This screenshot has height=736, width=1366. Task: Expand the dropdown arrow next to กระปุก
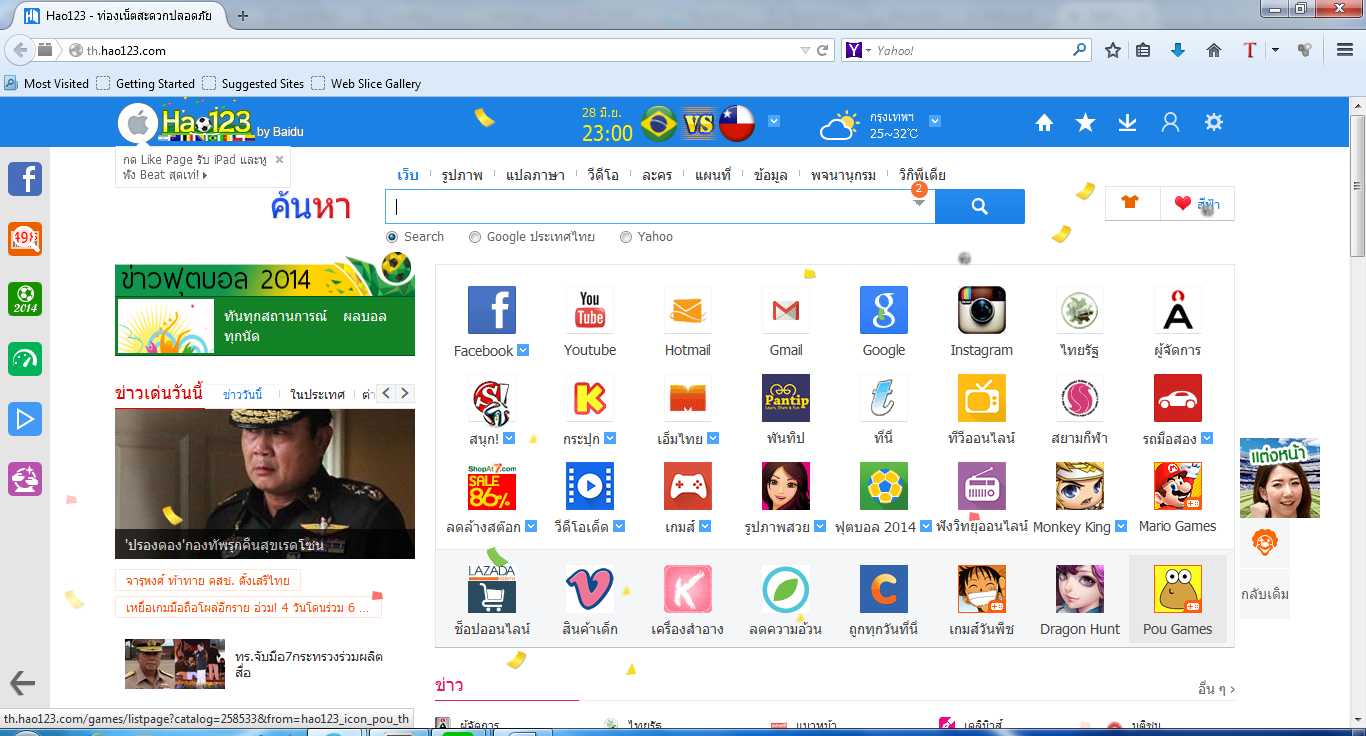[x=610, y=438]
